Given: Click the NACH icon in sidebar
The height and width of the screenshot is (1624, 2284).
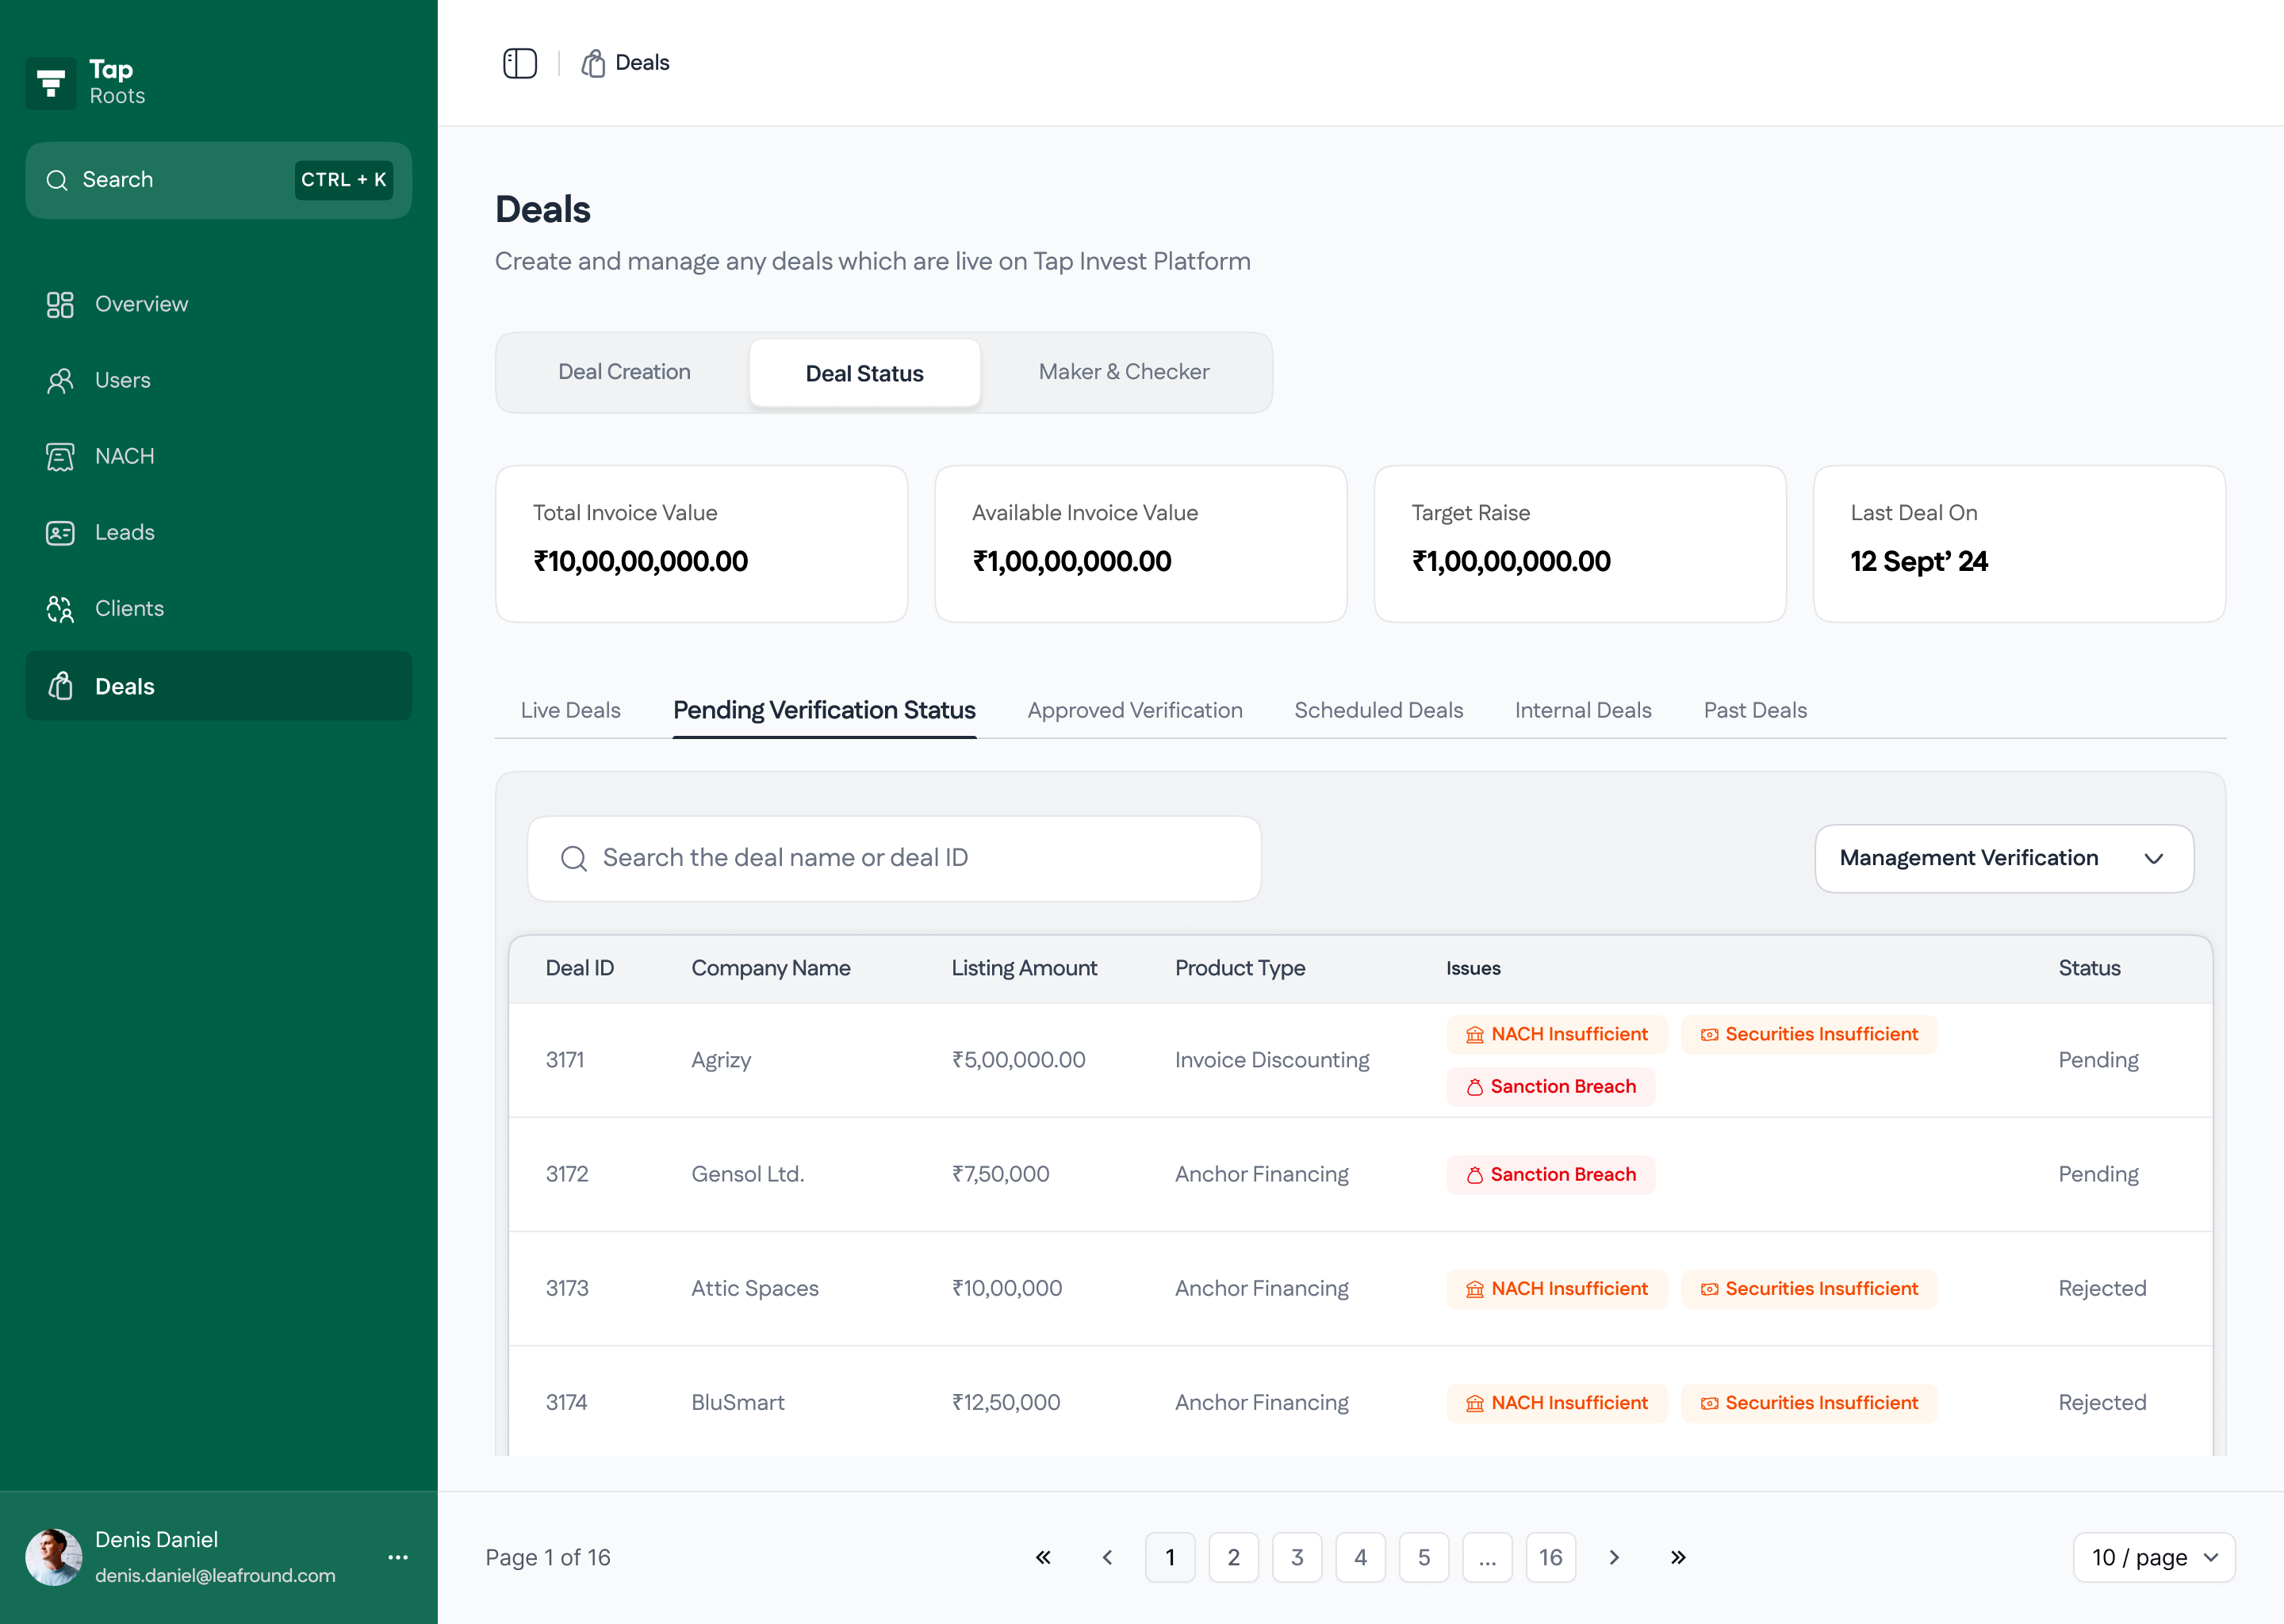Looking at the screenshot, I should (60, 457).
